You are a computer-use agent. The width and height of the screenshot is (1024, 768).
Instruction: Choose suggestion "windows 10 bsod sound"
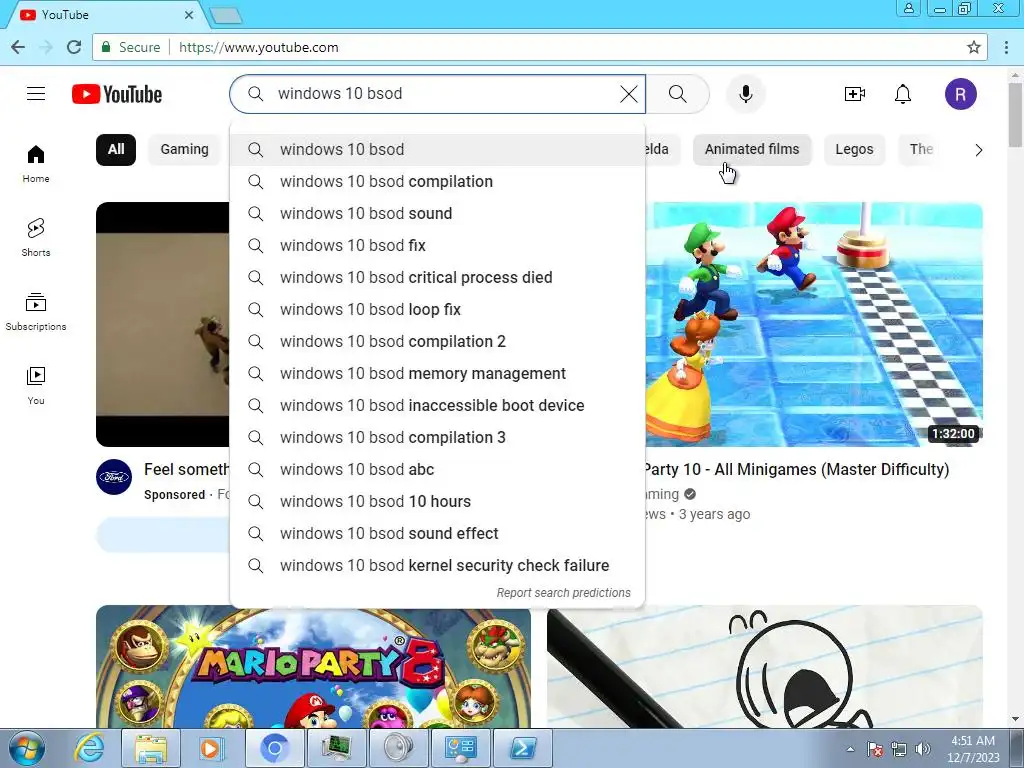(x=438, y=214)
